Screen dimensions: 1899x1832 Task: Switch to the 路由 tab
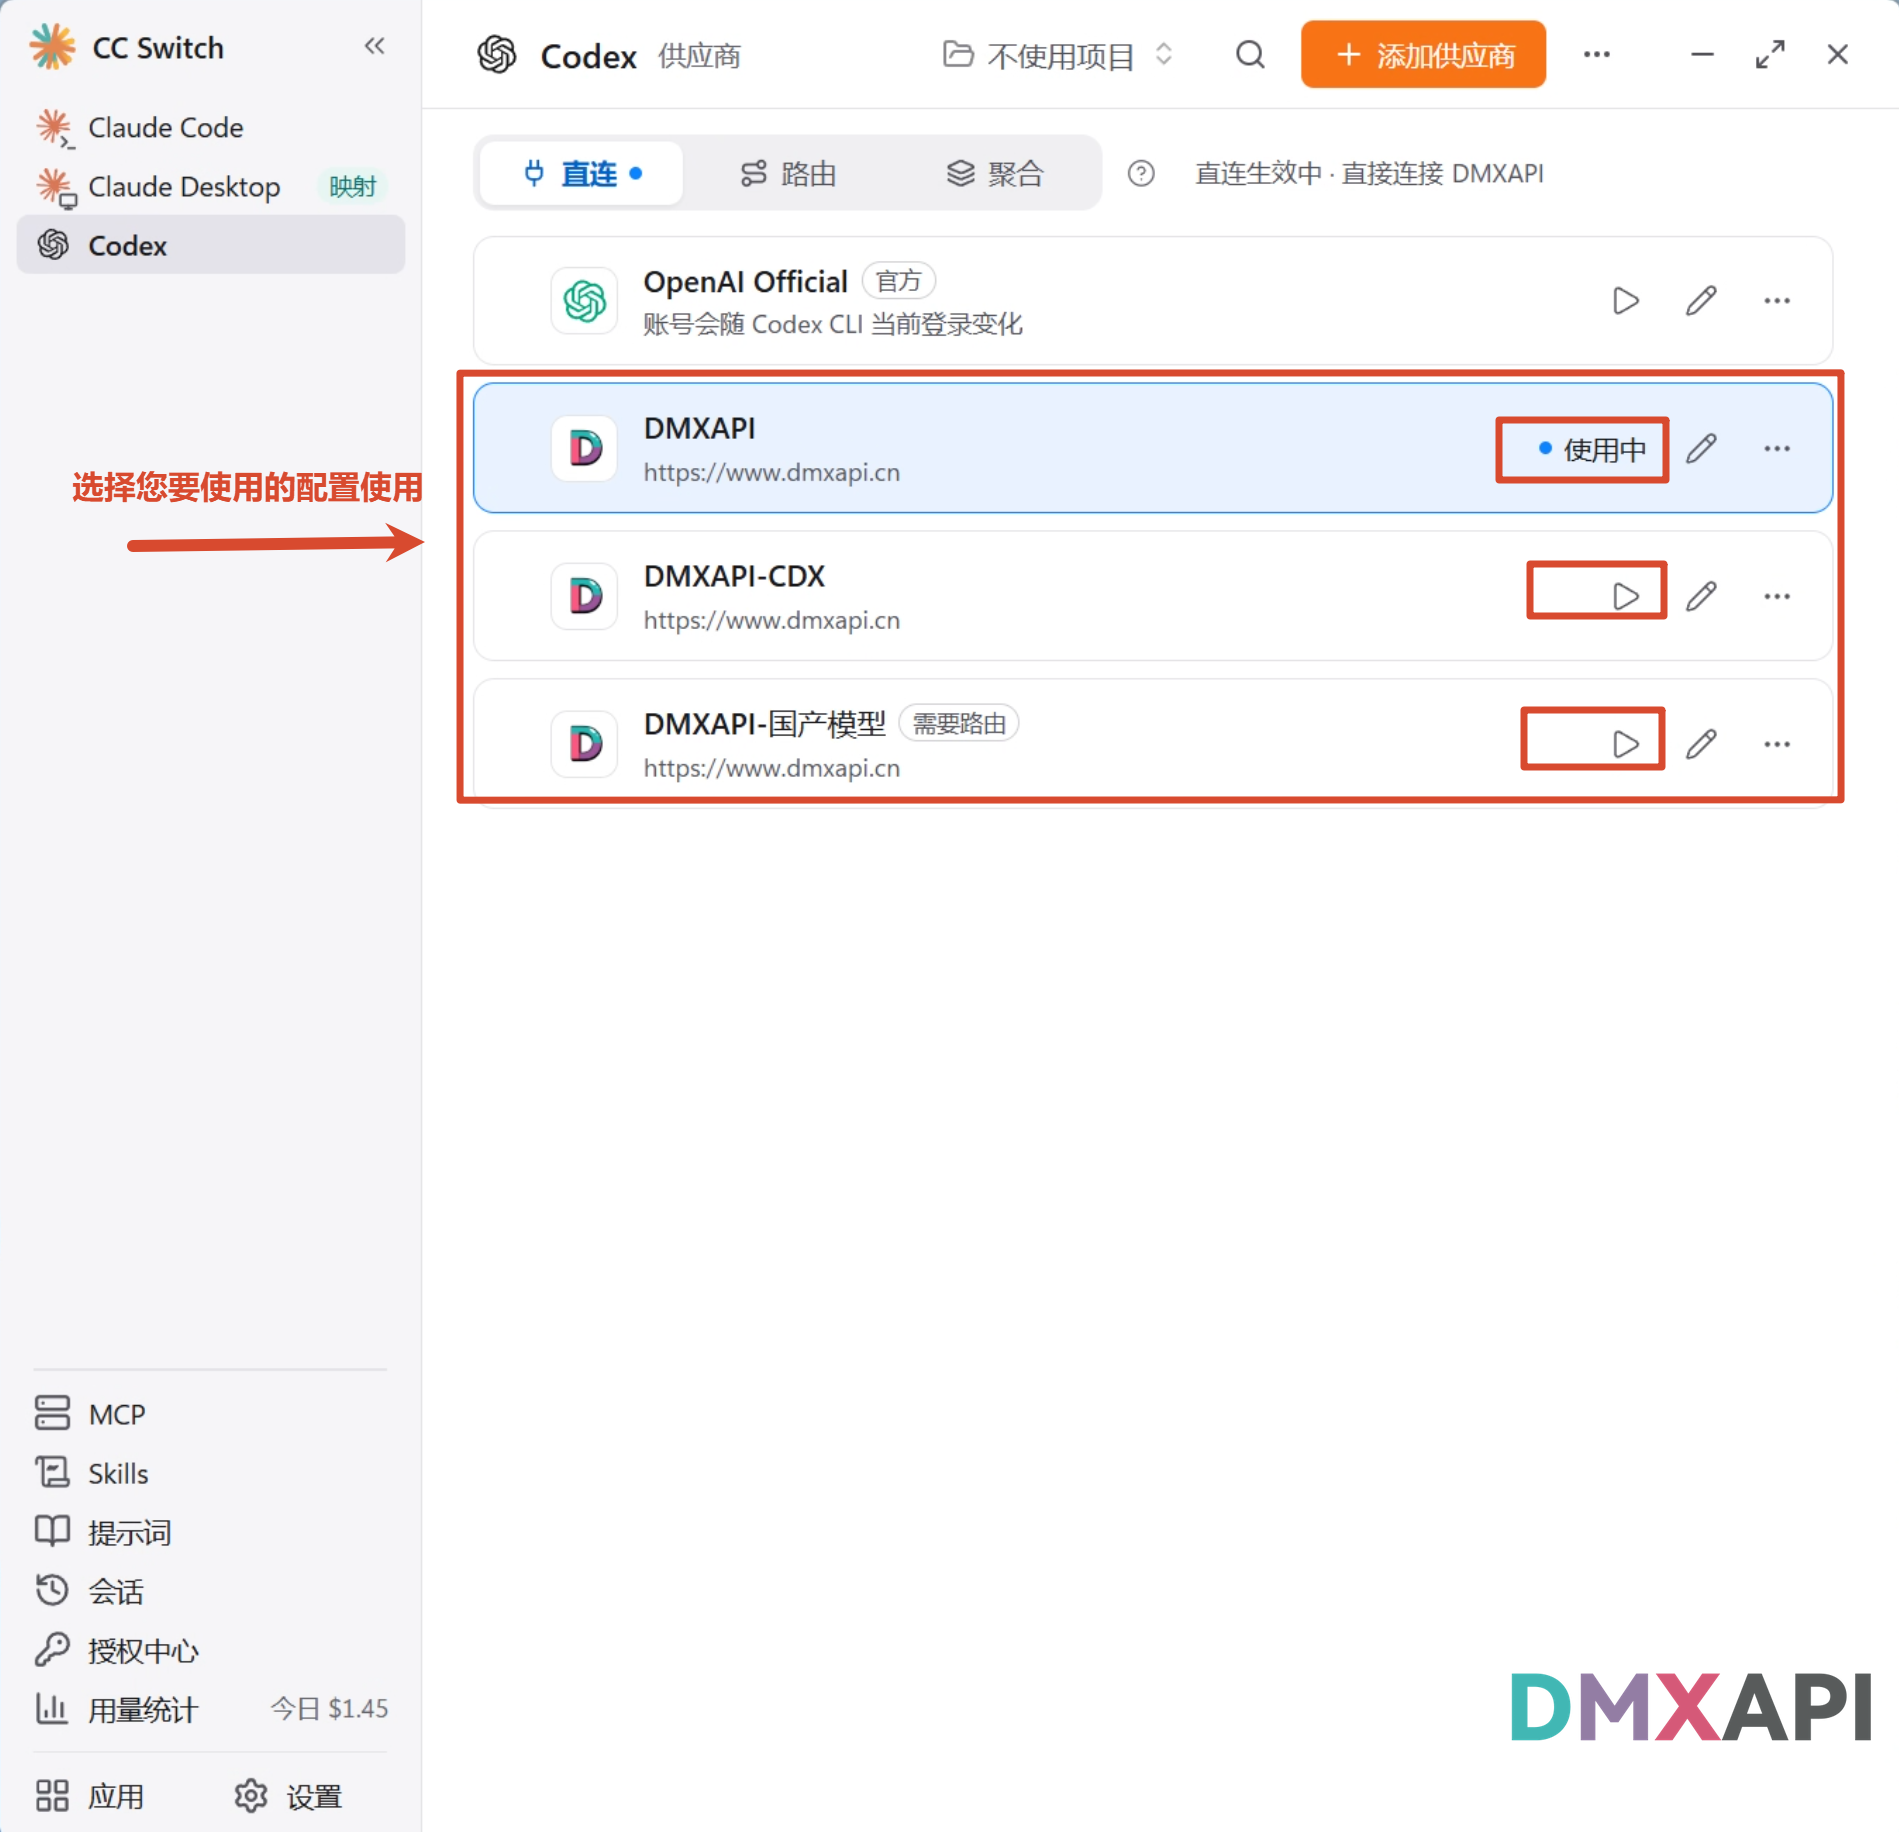point(788,174)
